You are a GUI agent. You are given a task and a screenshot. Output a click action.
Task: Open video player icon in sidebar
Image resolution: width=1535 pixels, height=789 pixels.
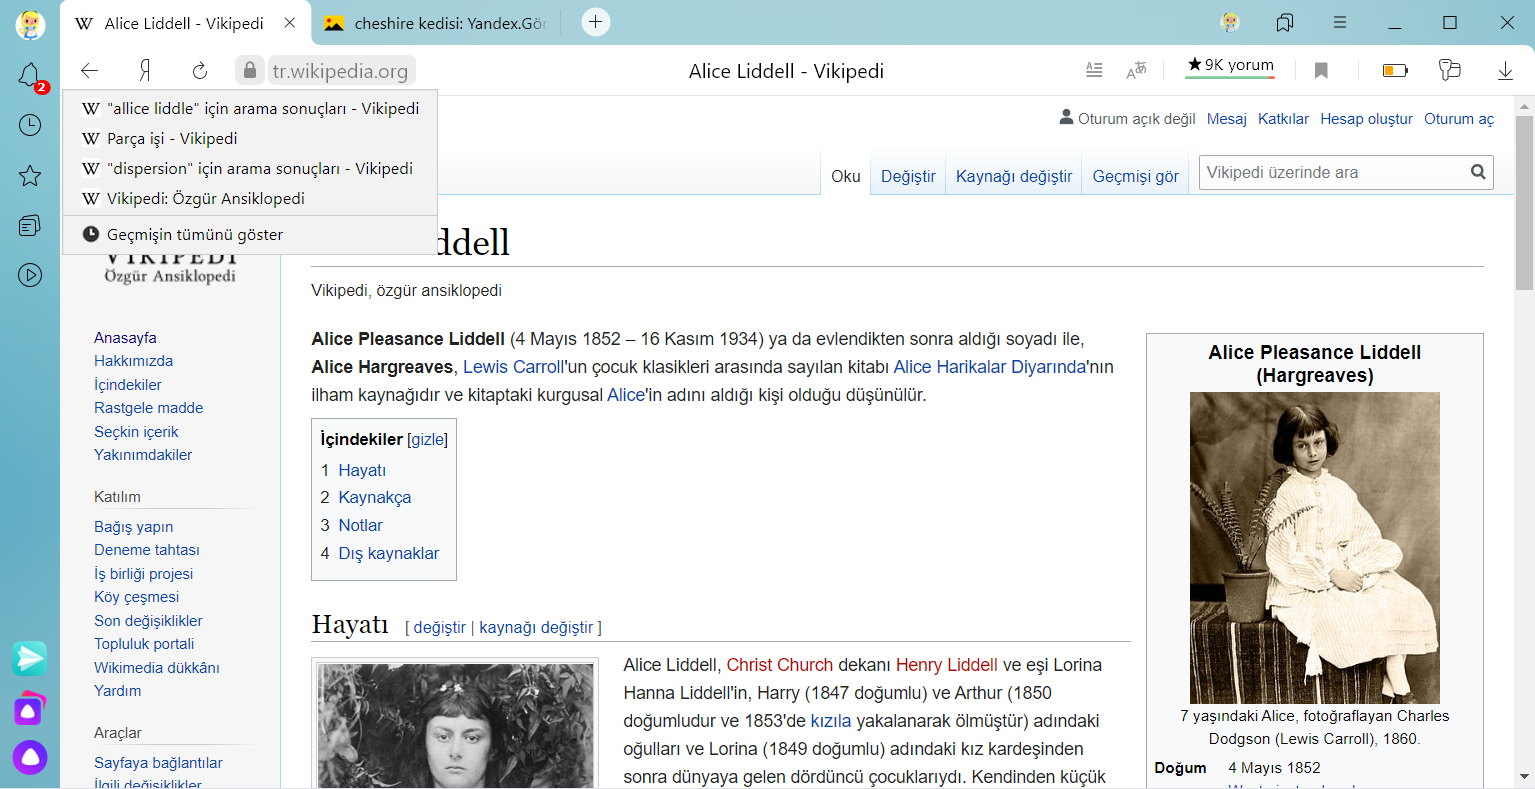point(30,275)
